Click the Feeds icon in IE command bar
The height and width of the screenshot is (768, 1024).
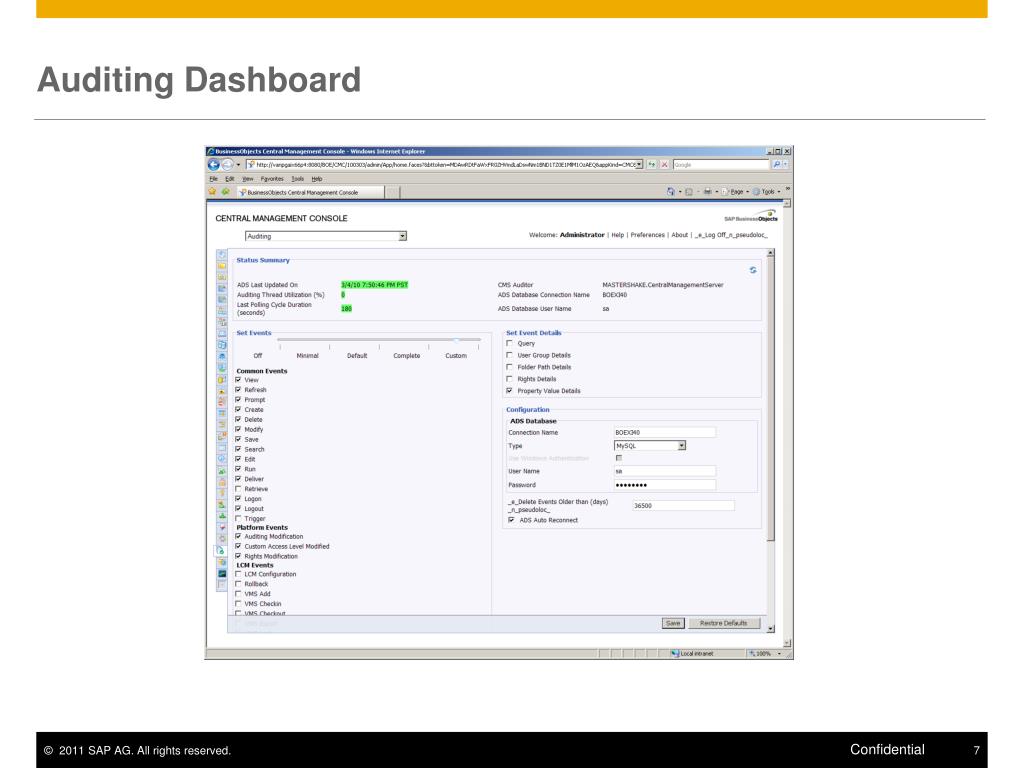click(x=688, y=192)
